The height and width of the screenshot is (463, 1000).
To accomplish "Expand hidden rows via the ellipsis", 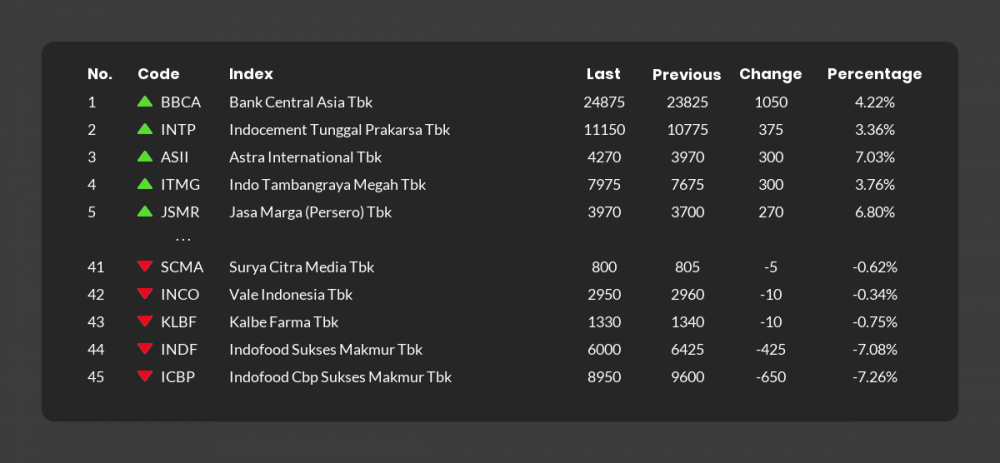I will point(182,240).
